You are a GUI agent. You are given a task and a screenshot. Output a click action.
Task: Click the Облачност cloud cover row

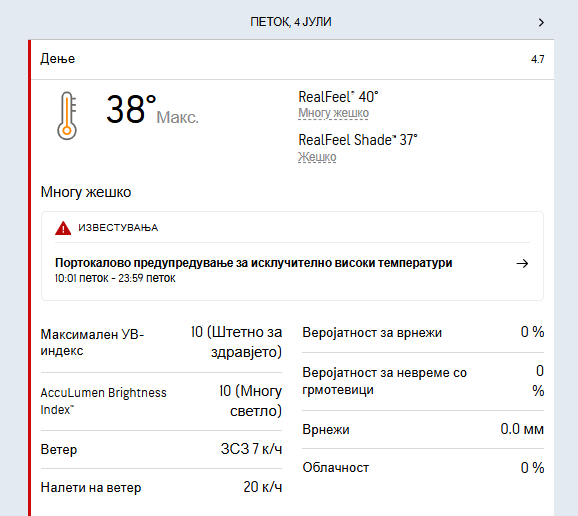click(x=423, y=468)
